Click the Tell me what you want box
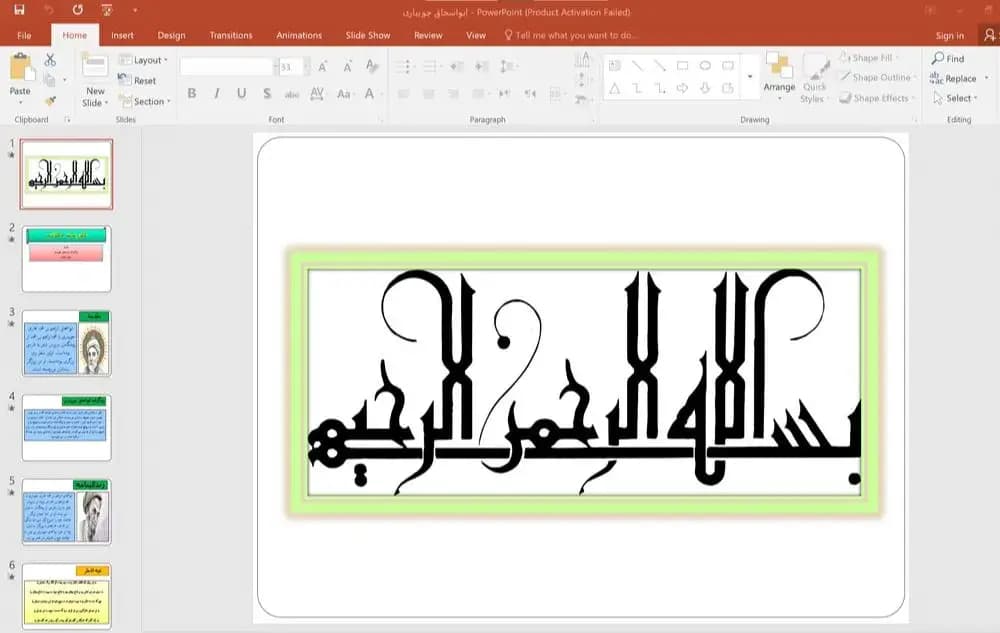Screen dimensions: 1000x633 tap(571, 36)
